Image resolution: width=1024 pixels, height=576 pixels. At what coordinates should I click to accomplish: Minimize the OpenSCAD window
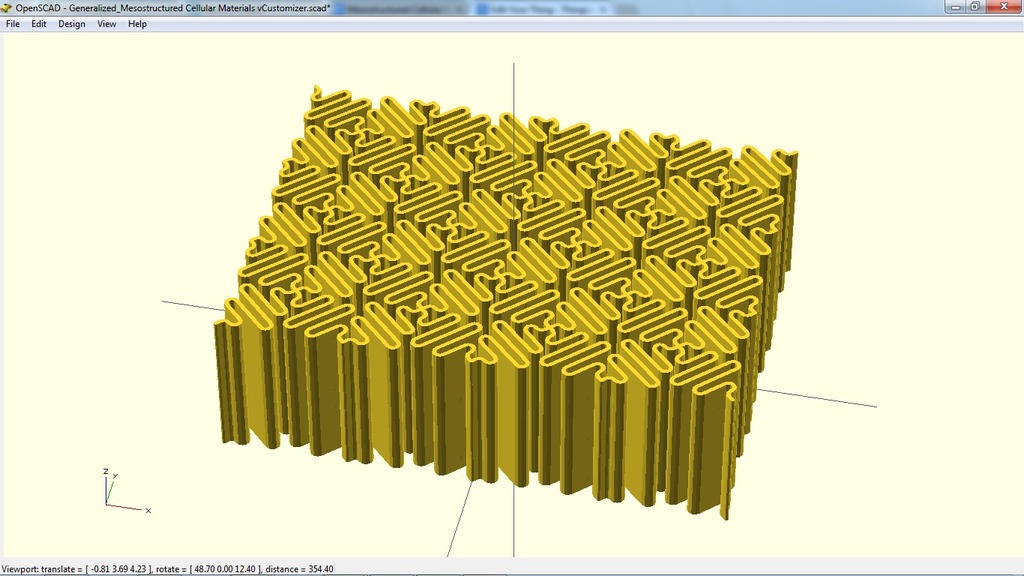[x=956, y=7]
